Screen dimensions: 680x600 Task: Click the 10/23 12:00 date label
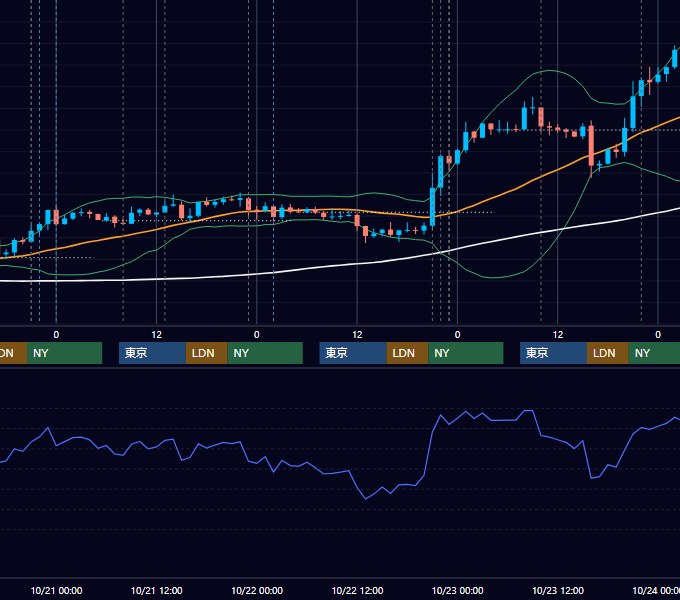click(558, 590)
